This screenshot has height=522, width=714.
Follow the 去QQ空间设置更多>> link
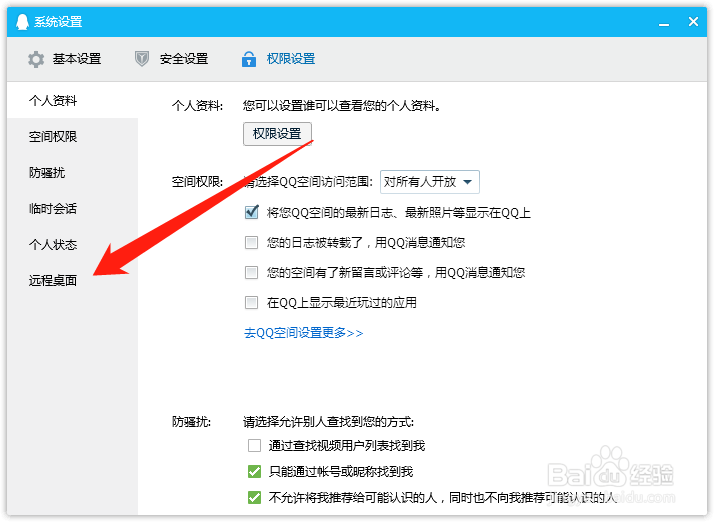pyautogui.click(x=303, y=333)
